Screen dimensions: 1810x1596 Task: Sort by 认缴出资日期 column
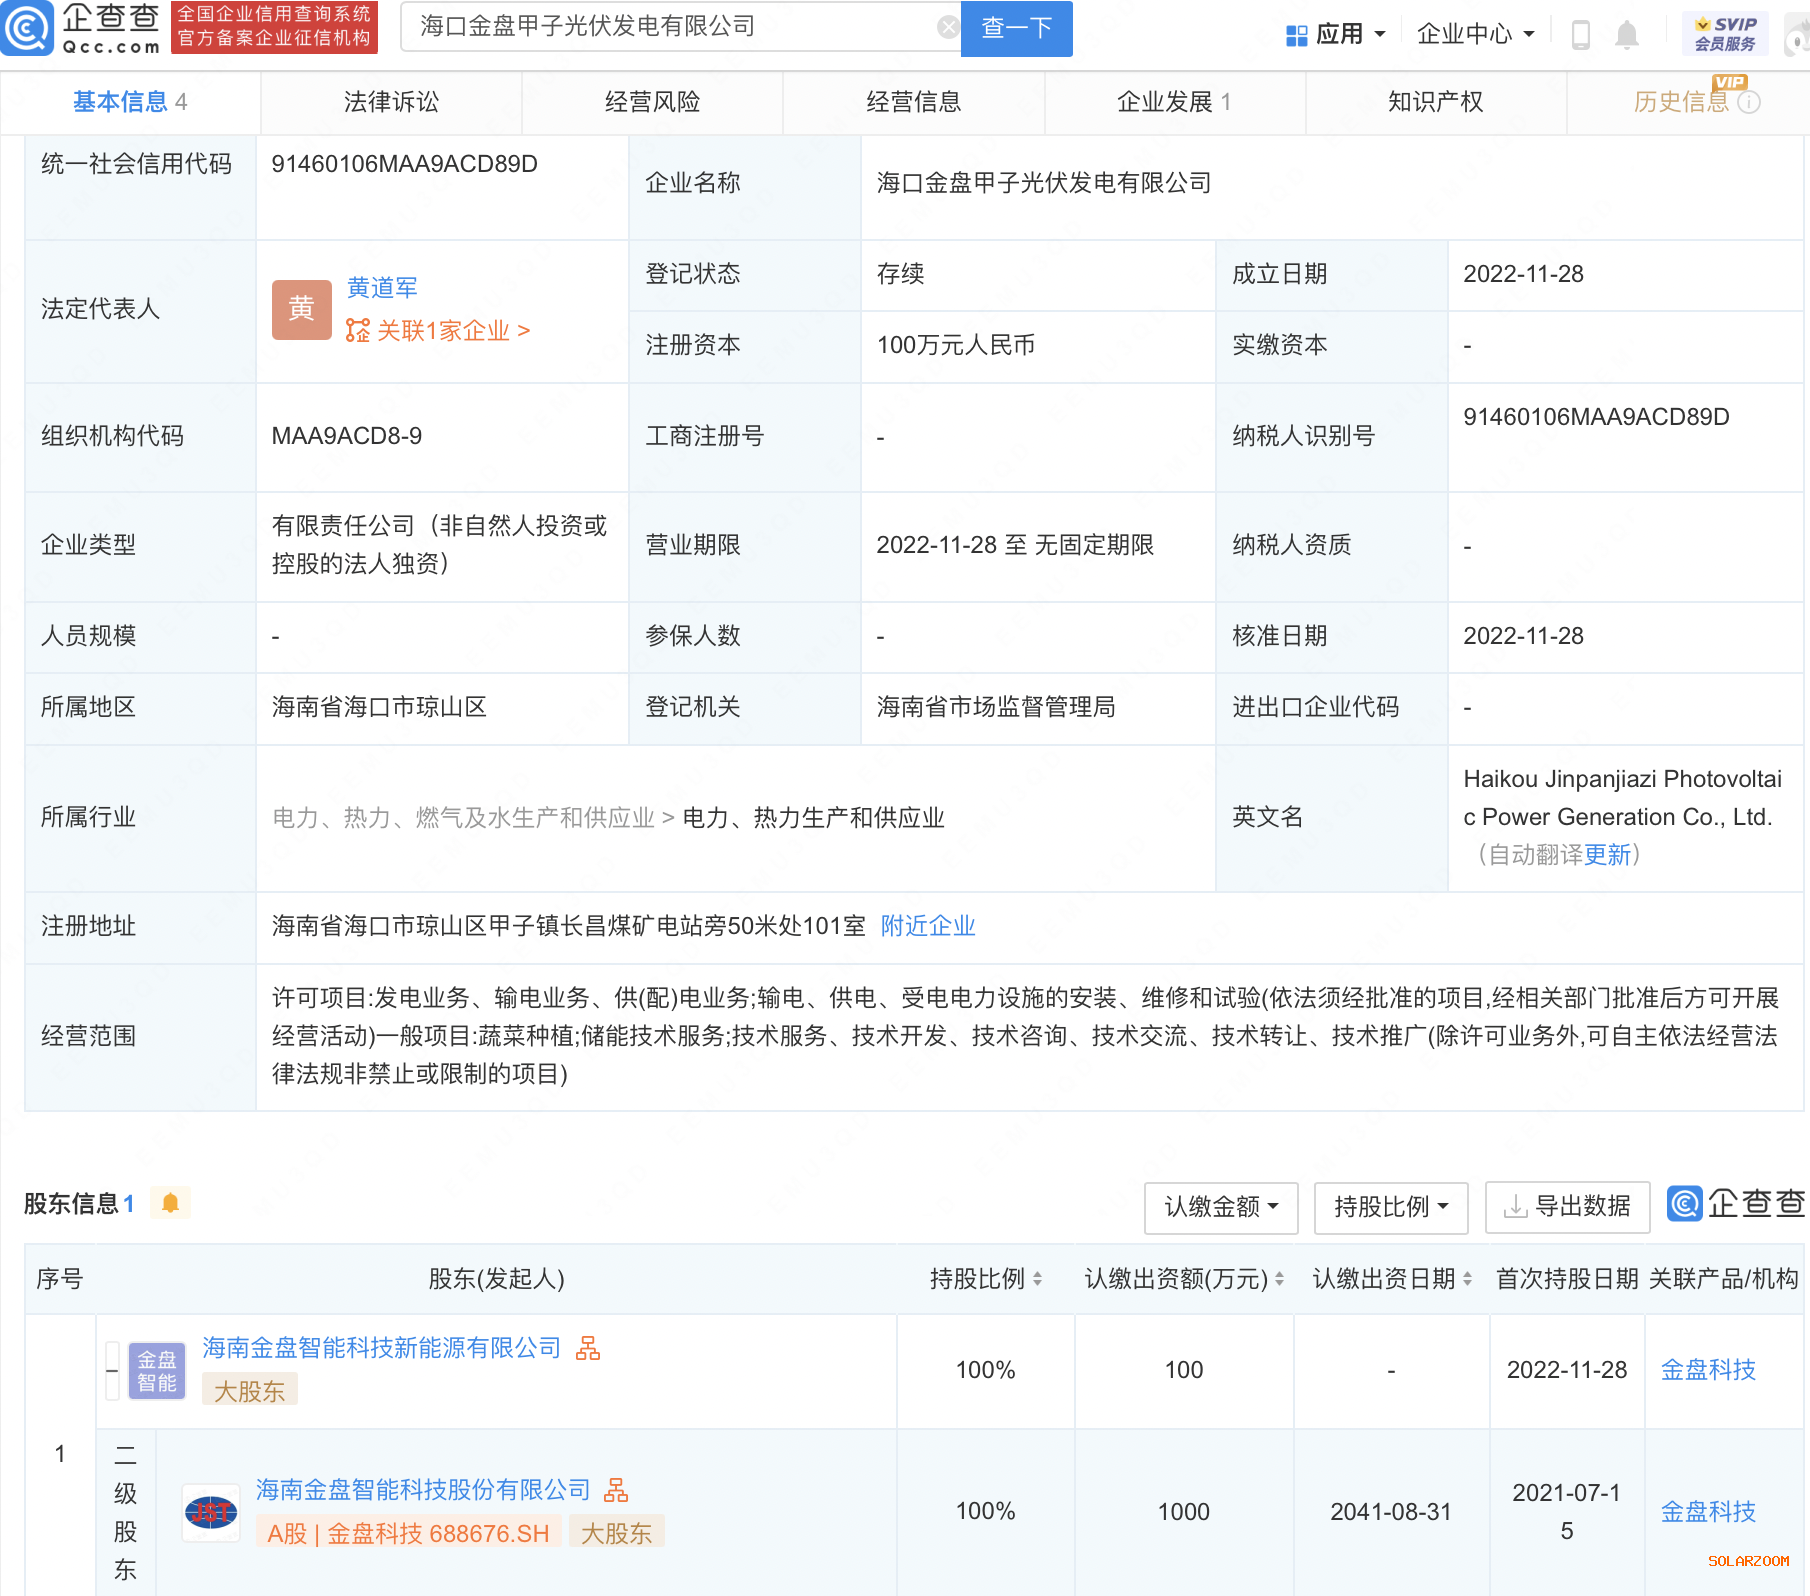1467,1279
